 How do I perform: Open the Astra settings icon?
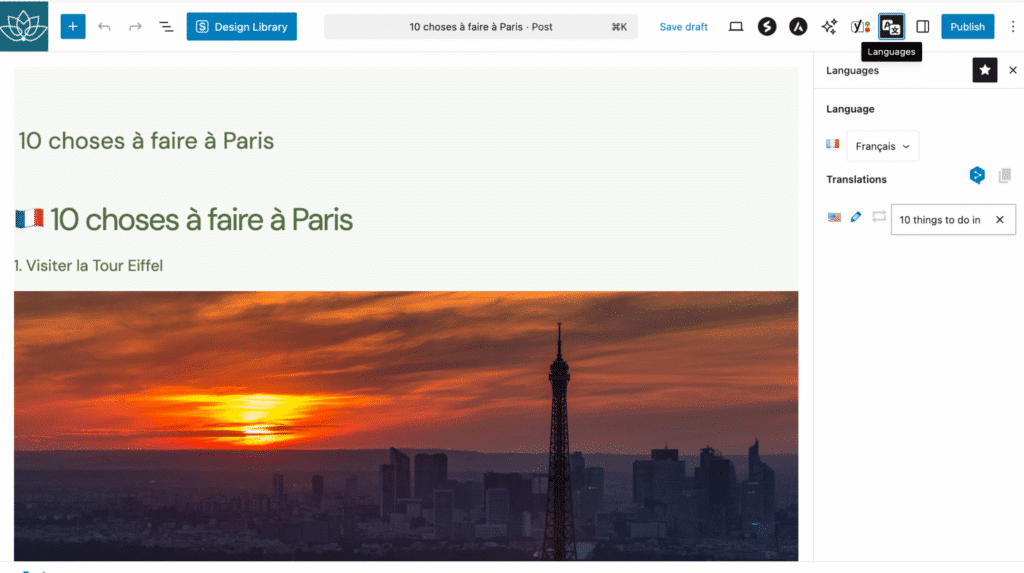point(798,27)
